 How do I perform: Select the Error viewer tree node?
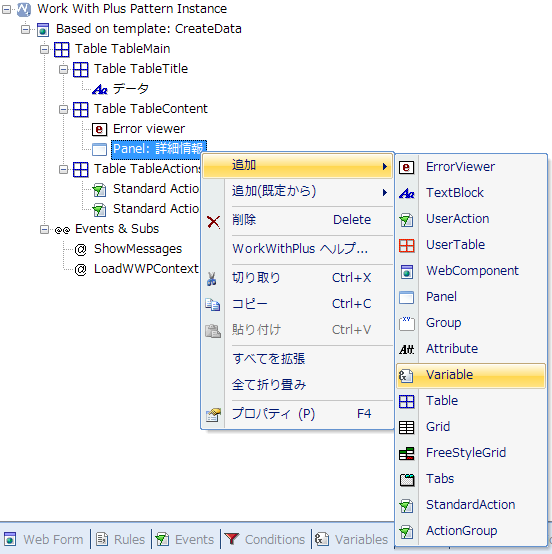149,129
